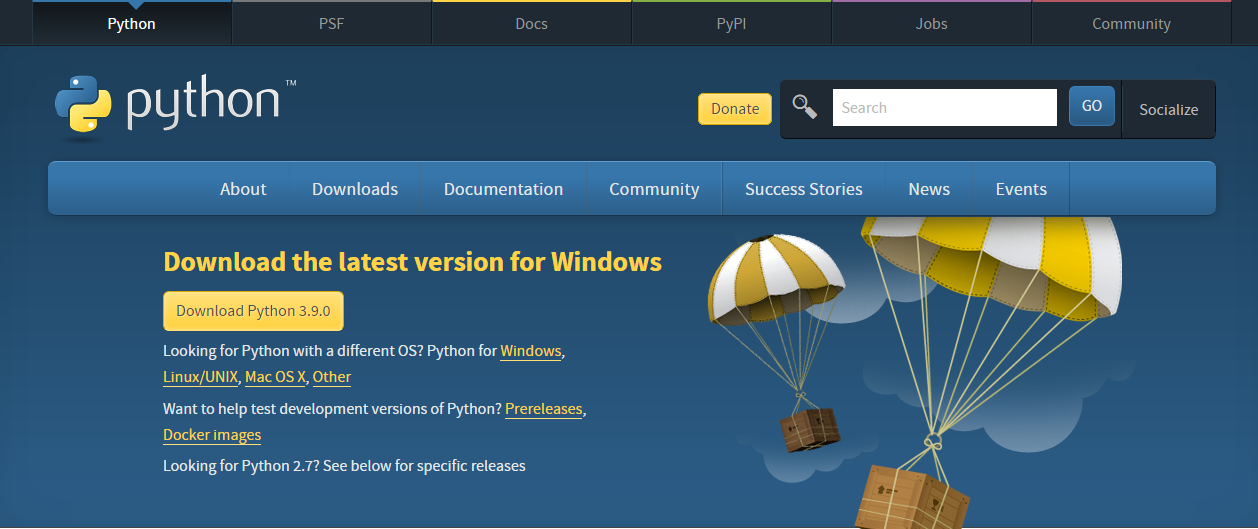Viewport: 1258px width, 529px height.
Task: Click the yellow Donate button
Action: pos(735,109)
